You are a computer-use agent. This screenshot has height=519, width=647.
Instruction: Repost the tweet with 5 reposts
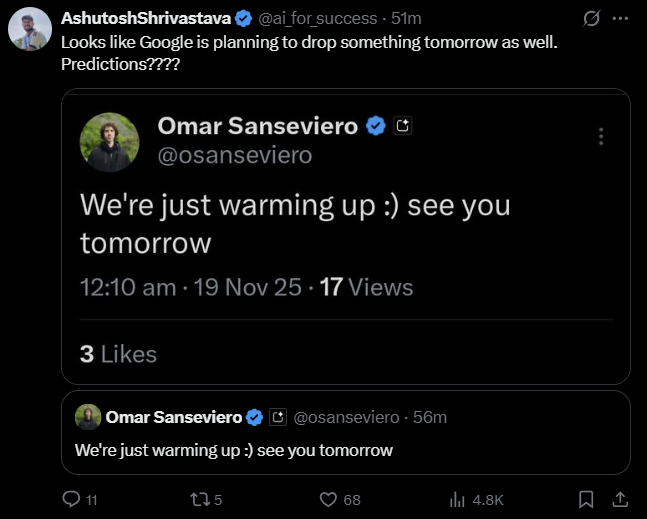tap(197, 499)
